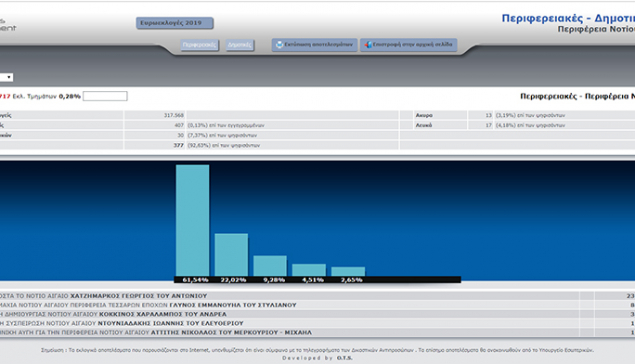This screenshot has width=635, height=364.
Task: Click the (4,18%) επί των ψηφισάντων text
Action: tap(530, 125)
